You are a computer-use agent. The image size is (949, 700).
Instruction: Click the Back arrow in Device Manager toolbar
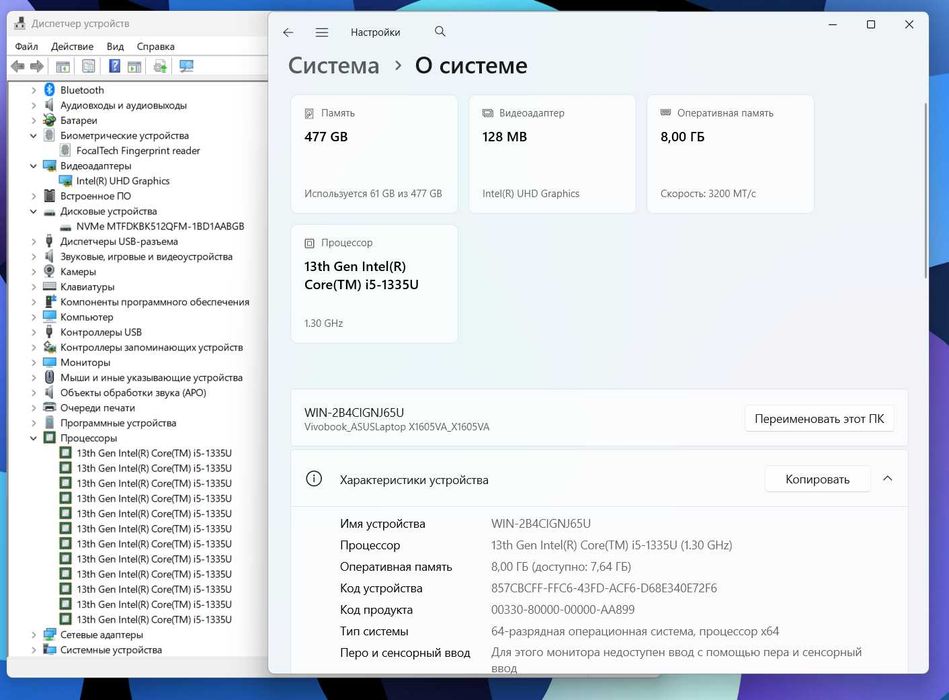pyautogui.click(x=18, y=66)
